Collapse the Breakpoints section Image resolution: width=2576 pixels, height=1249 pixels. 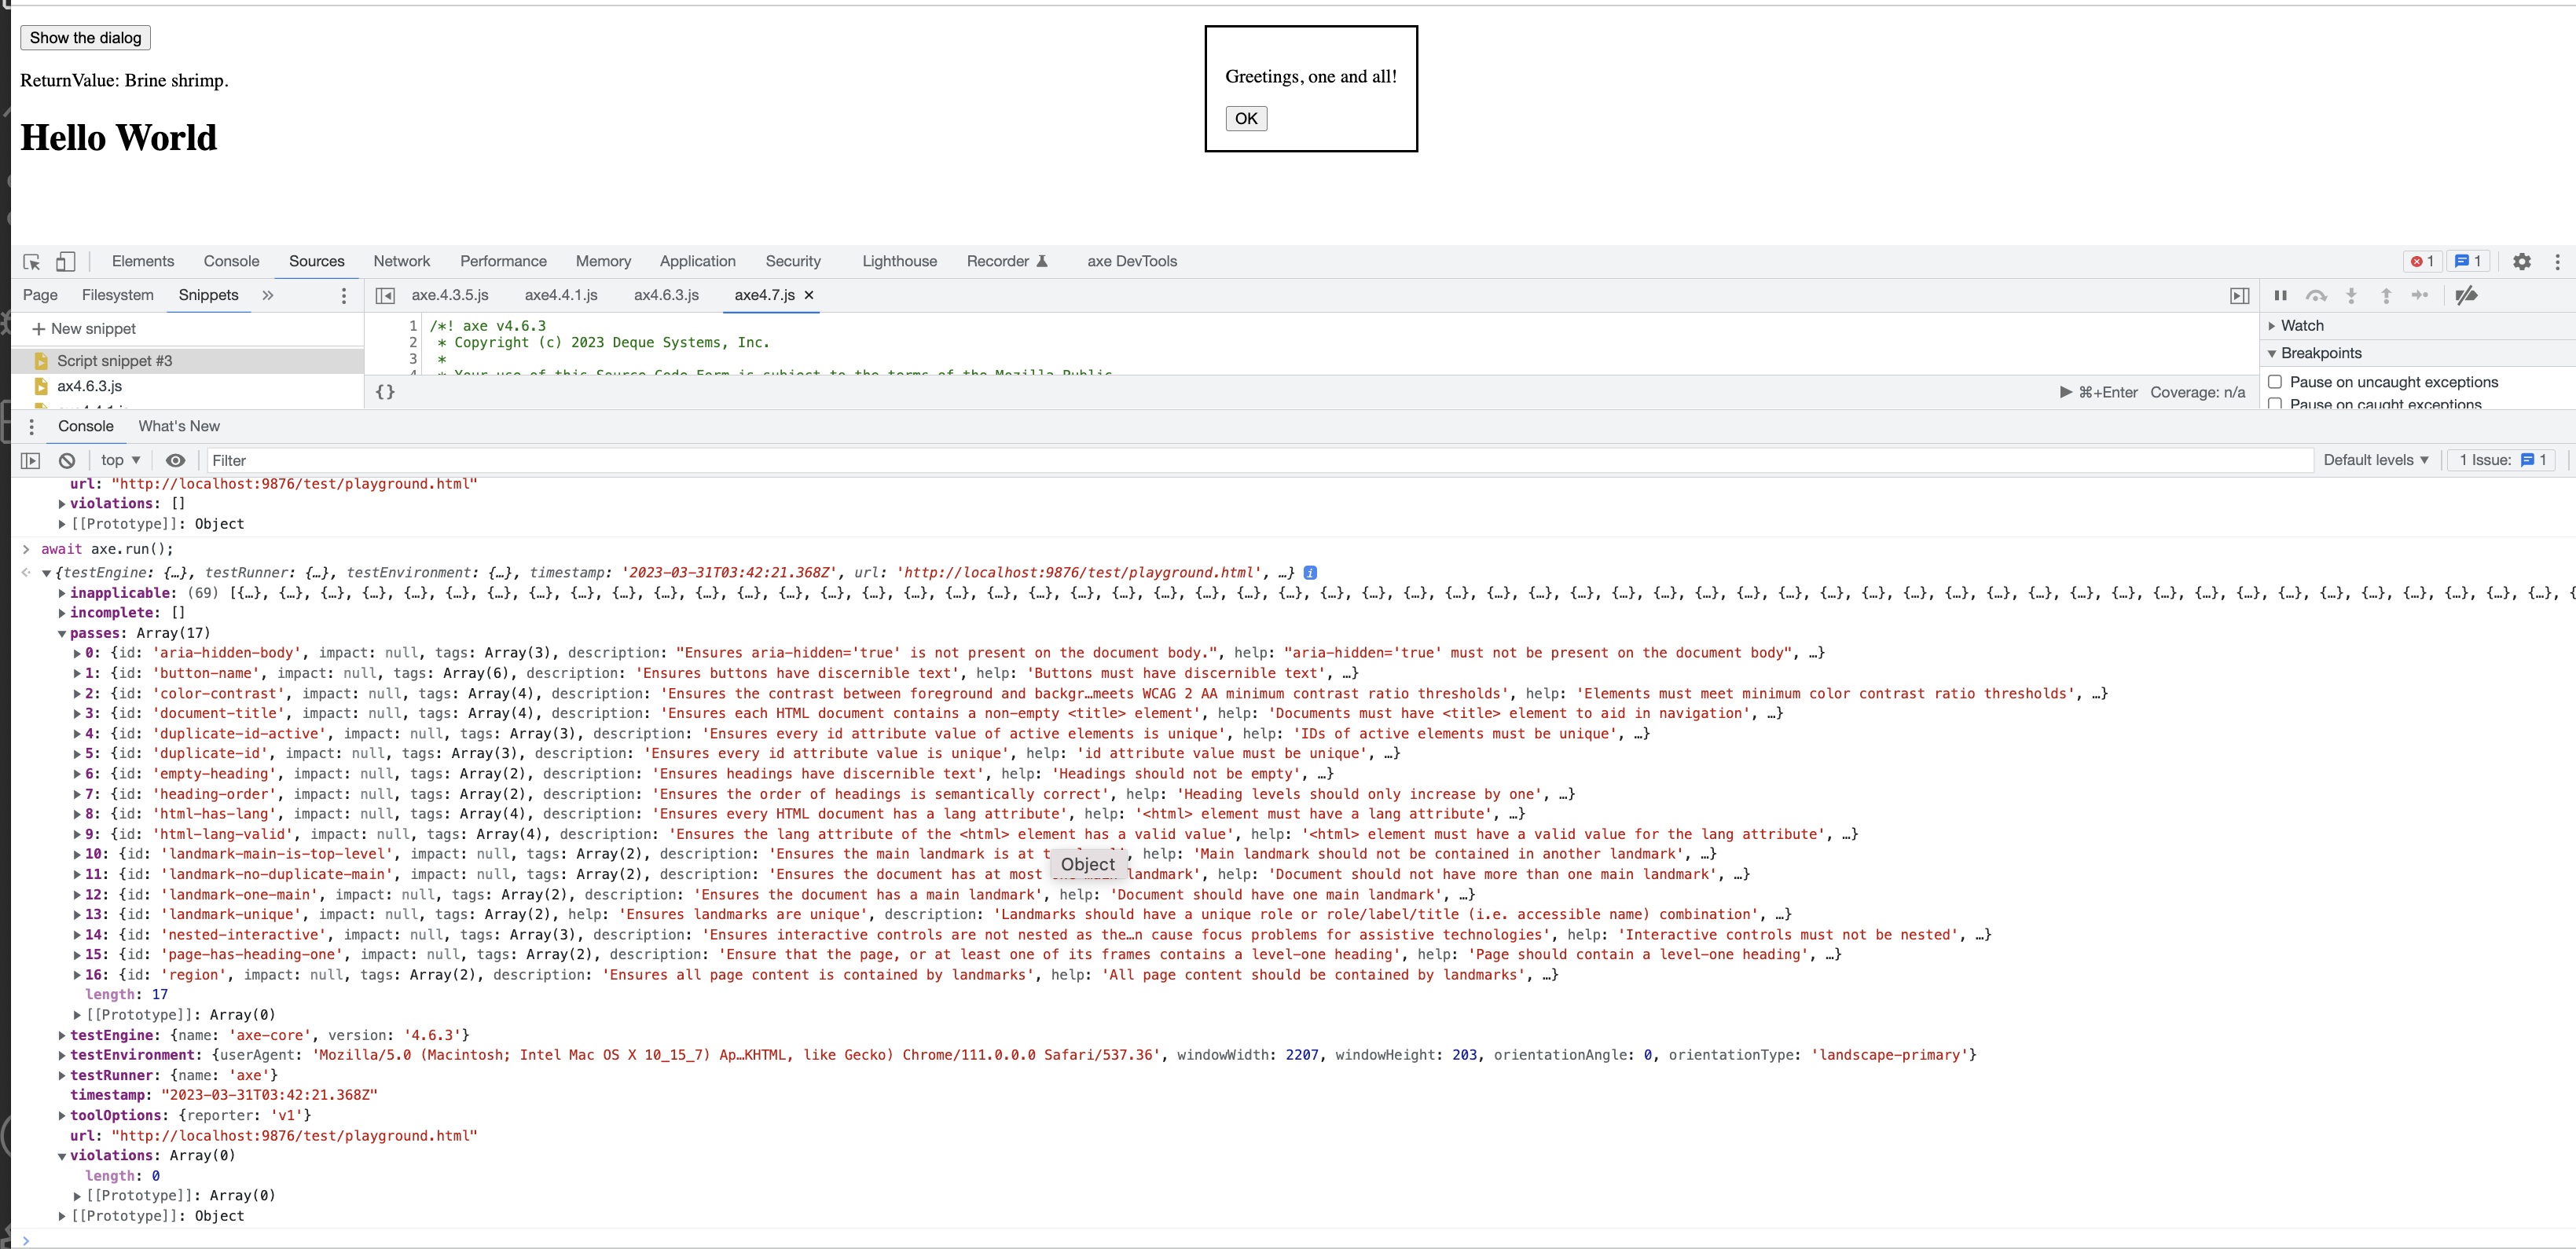[2273, 352]
